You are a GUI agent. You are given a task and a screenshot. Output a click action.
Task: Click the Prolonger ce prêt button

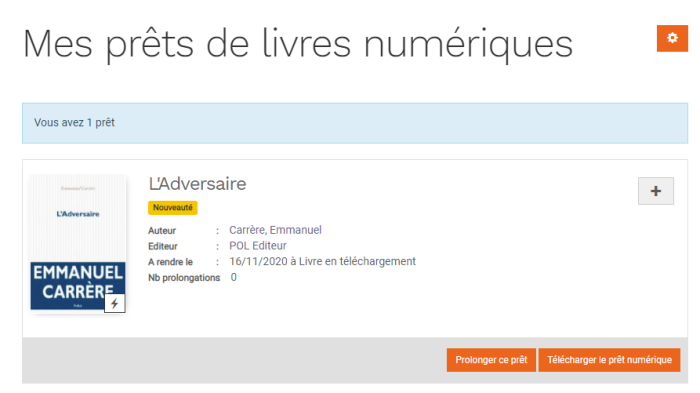491,360
